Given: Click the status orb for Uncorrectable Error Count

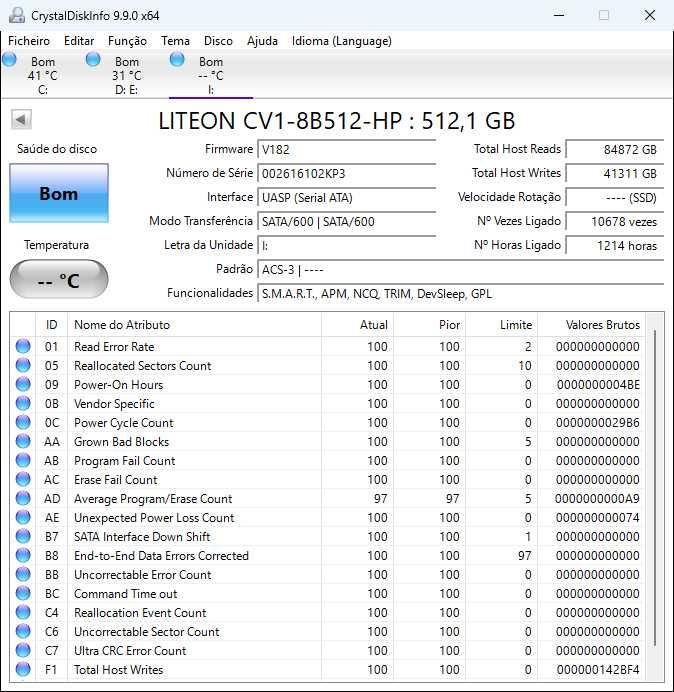Looking at the screenshot, I should click(x=23, y=575).
